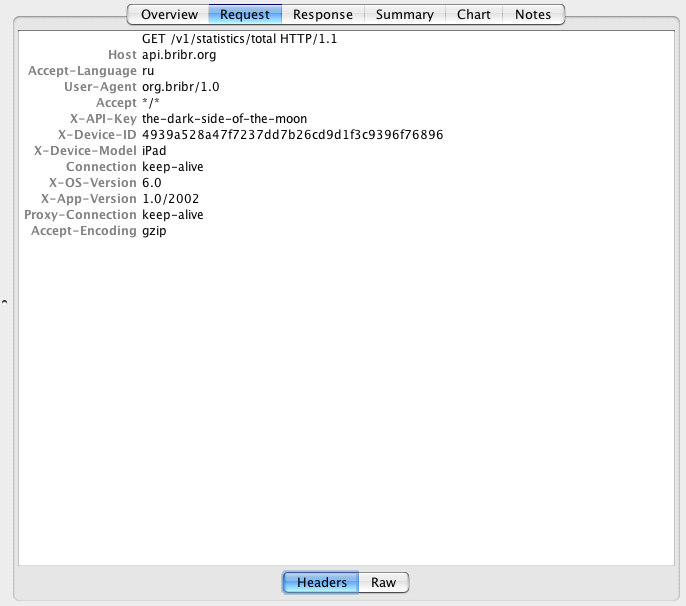
Task: Show the Chart tab
Action: 474,14
